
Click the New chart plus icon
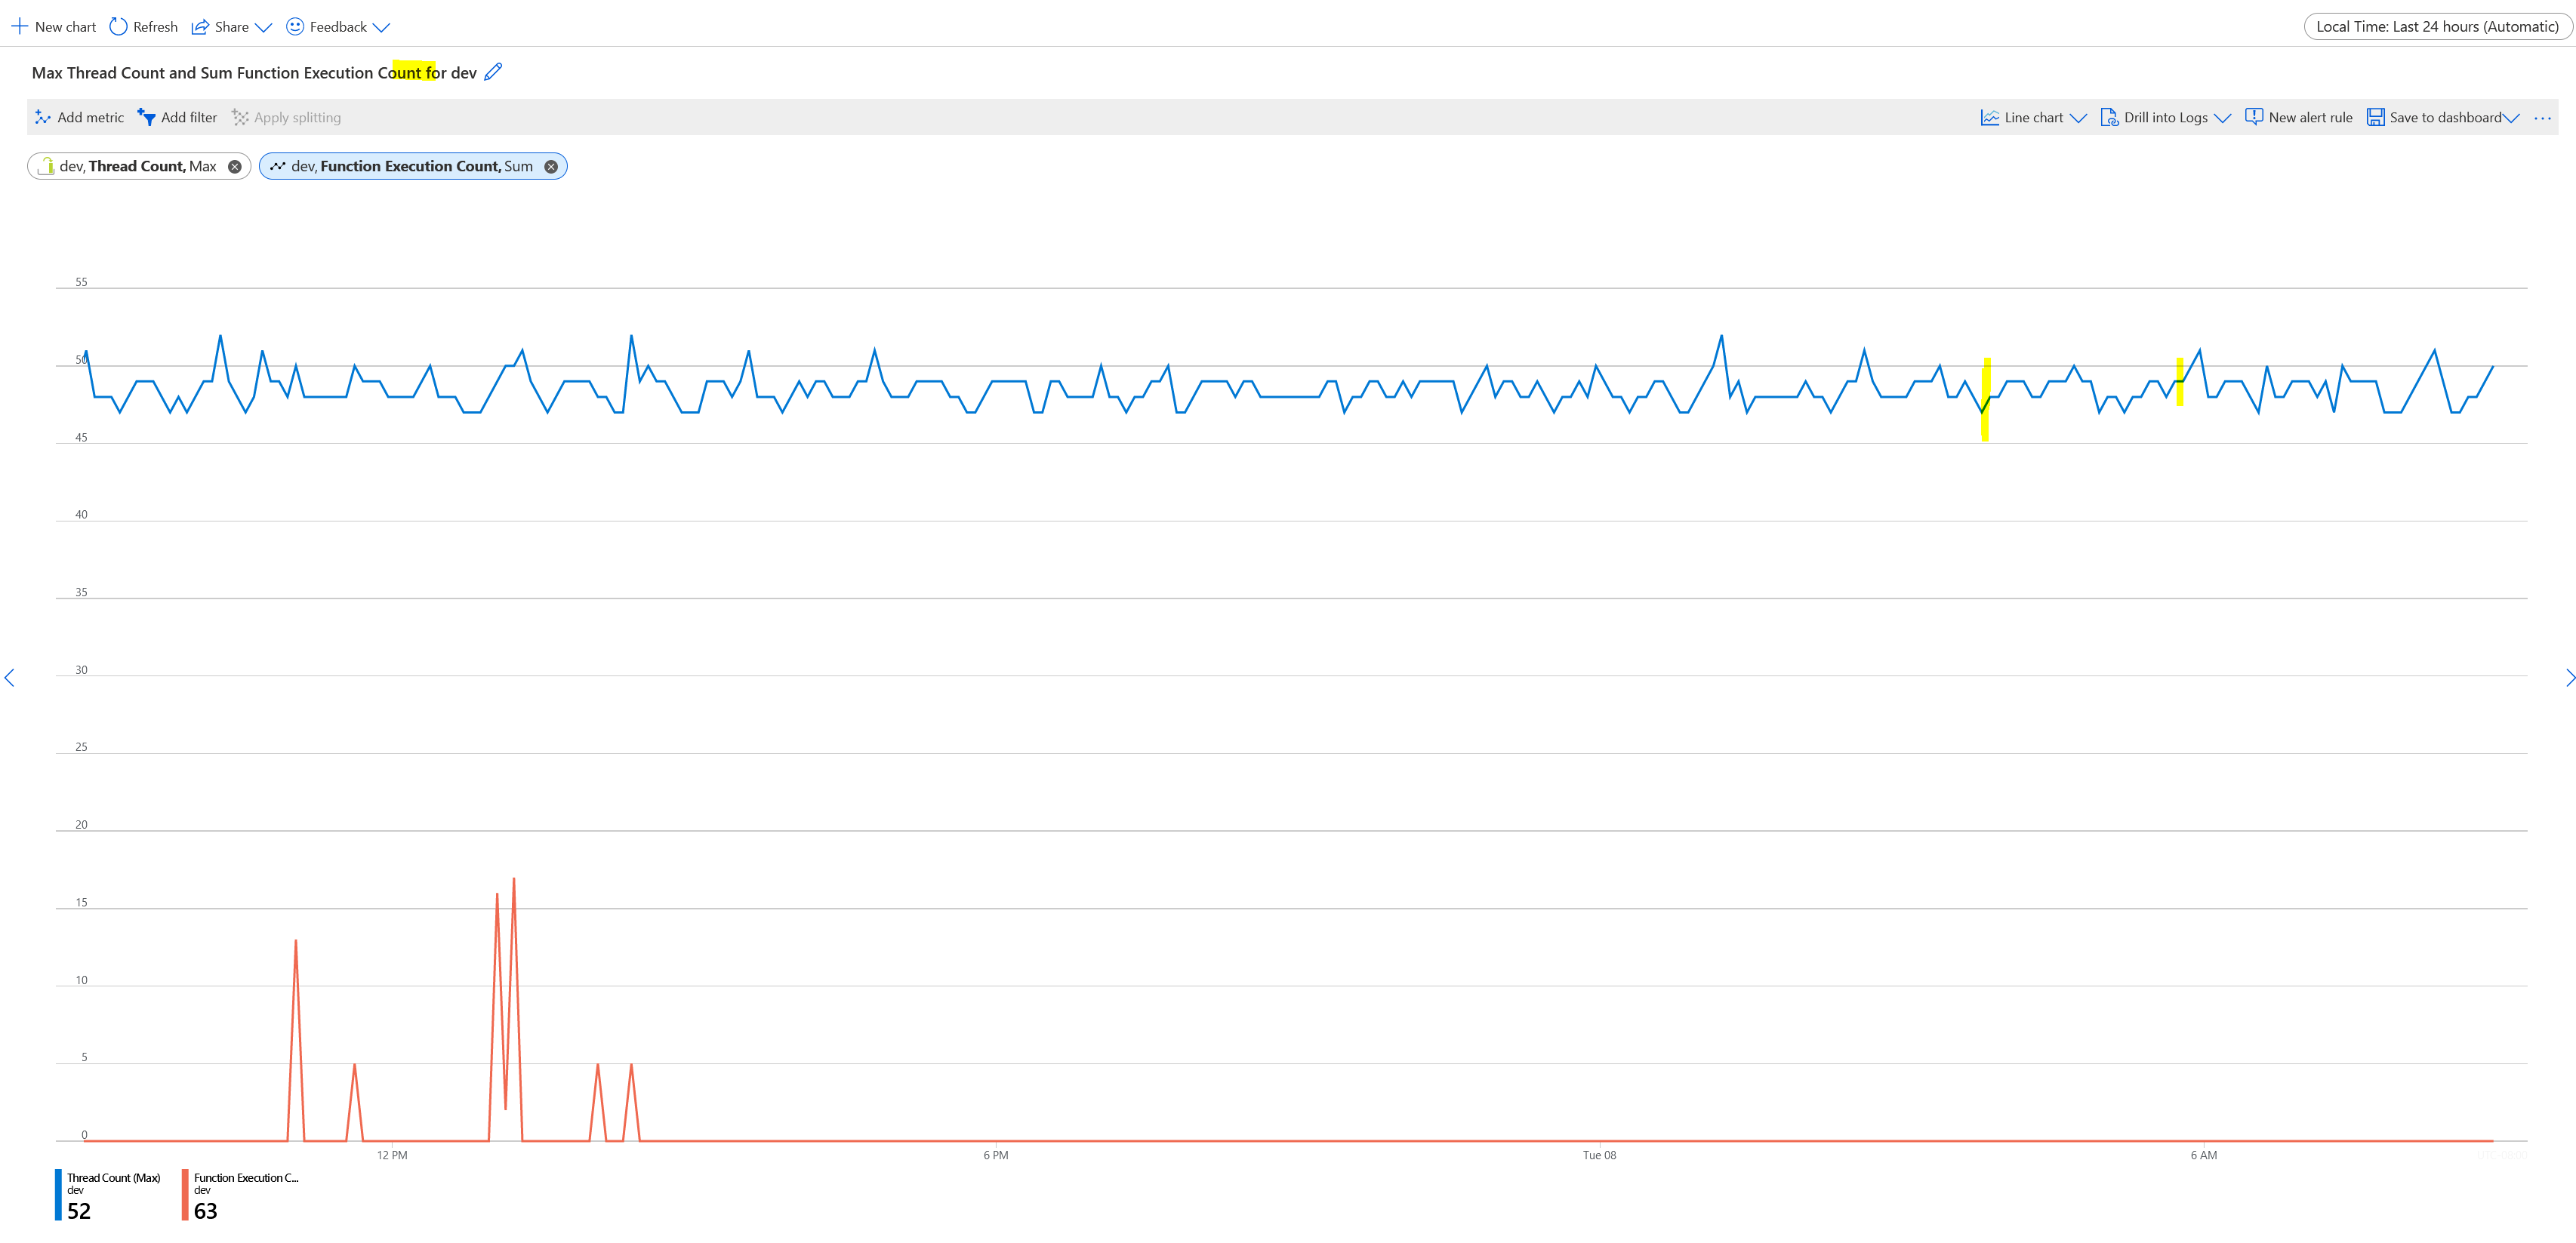20,26
